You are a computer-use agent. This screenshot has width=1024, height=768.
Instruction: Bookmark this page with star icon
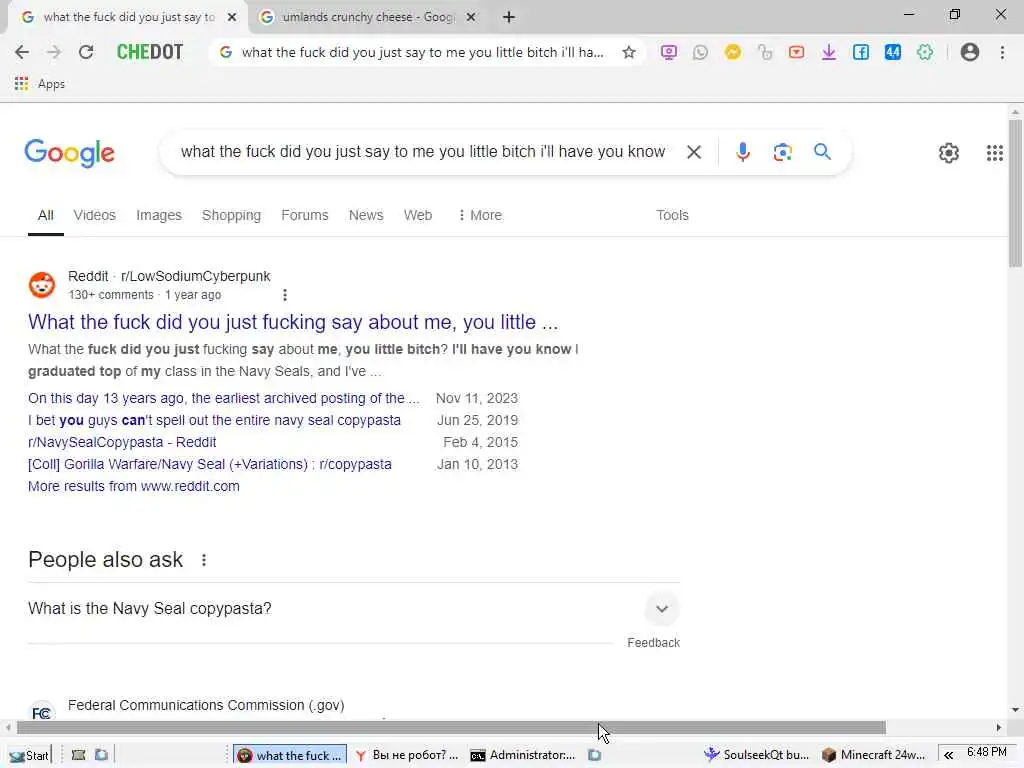pos(629,52)
